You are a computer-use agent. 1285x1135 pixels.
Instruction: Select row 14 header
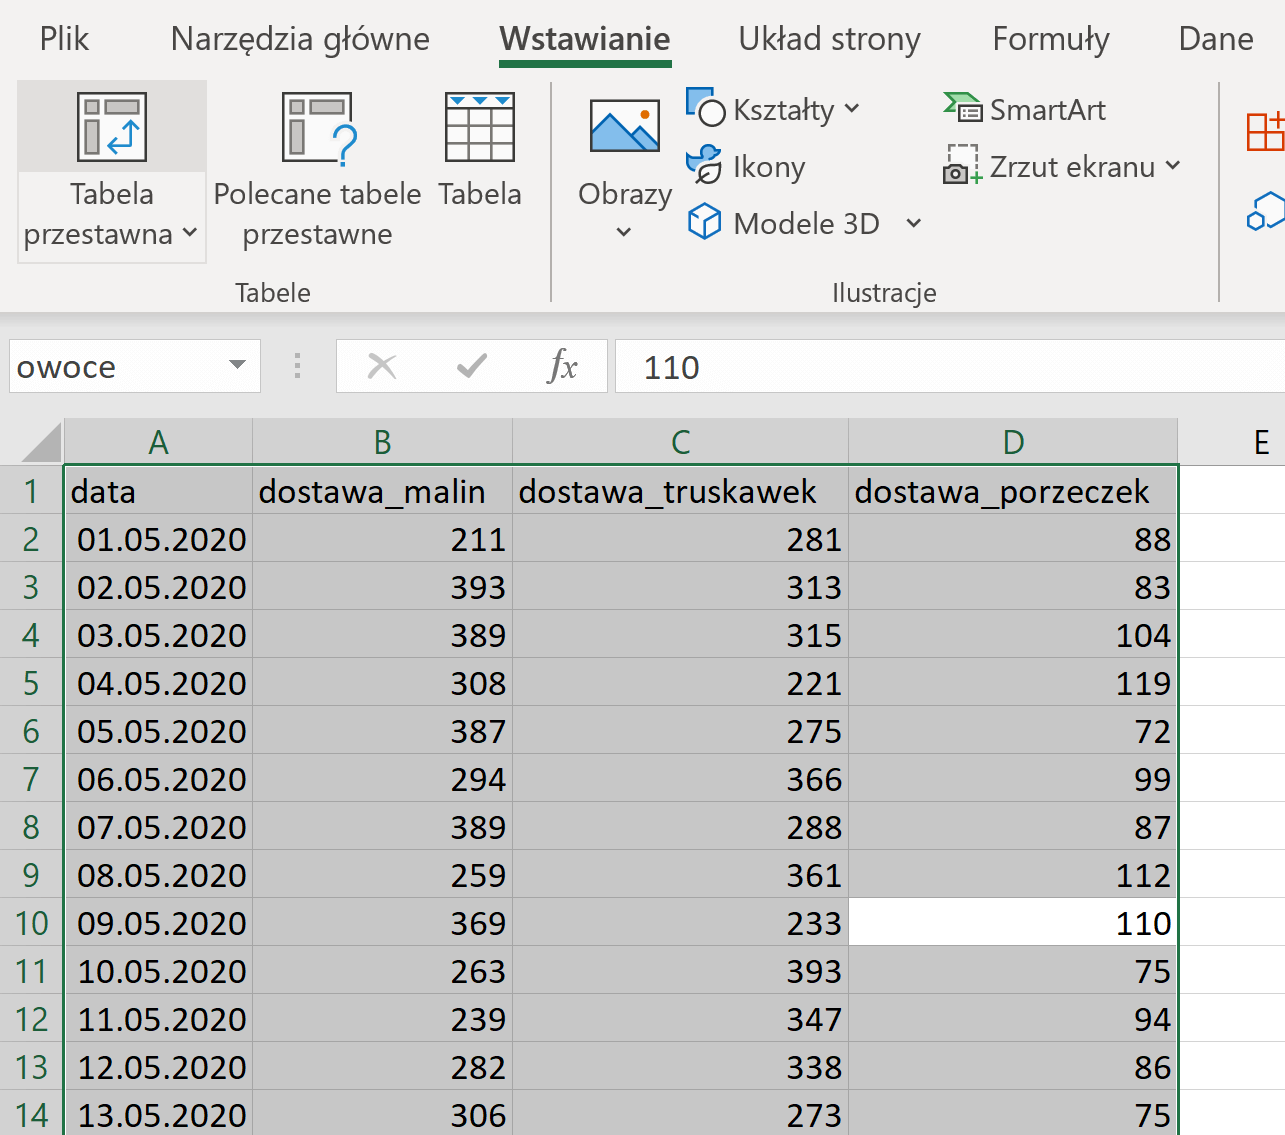click(x=31, y=1113)
